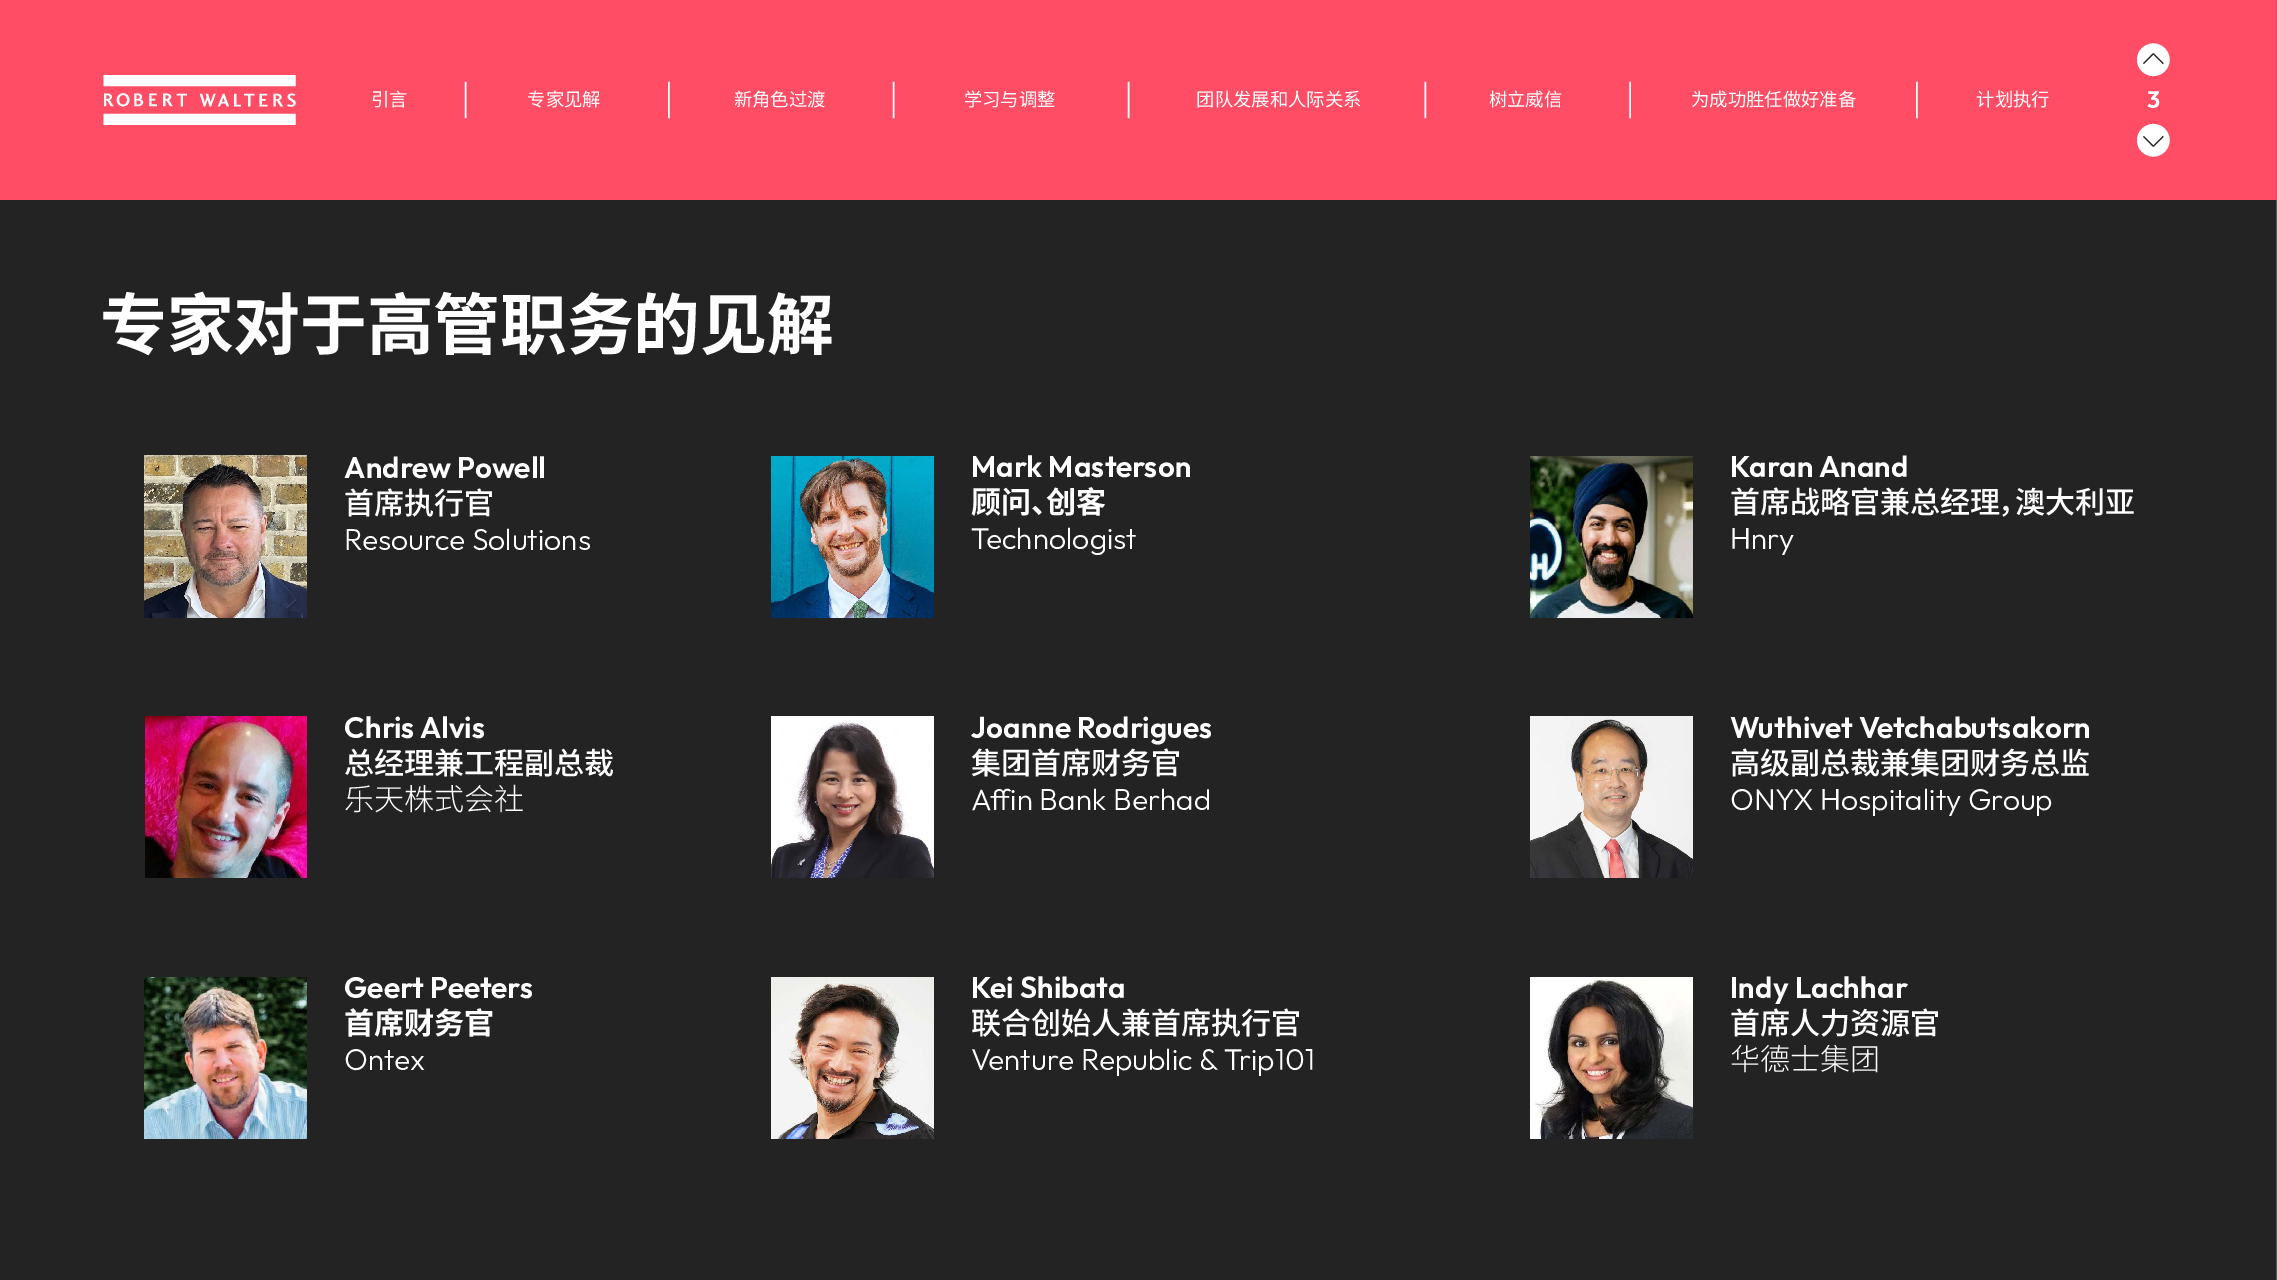Select the 新角色过渡 section
2277x1280 pixels.
[x=780, y=100]
